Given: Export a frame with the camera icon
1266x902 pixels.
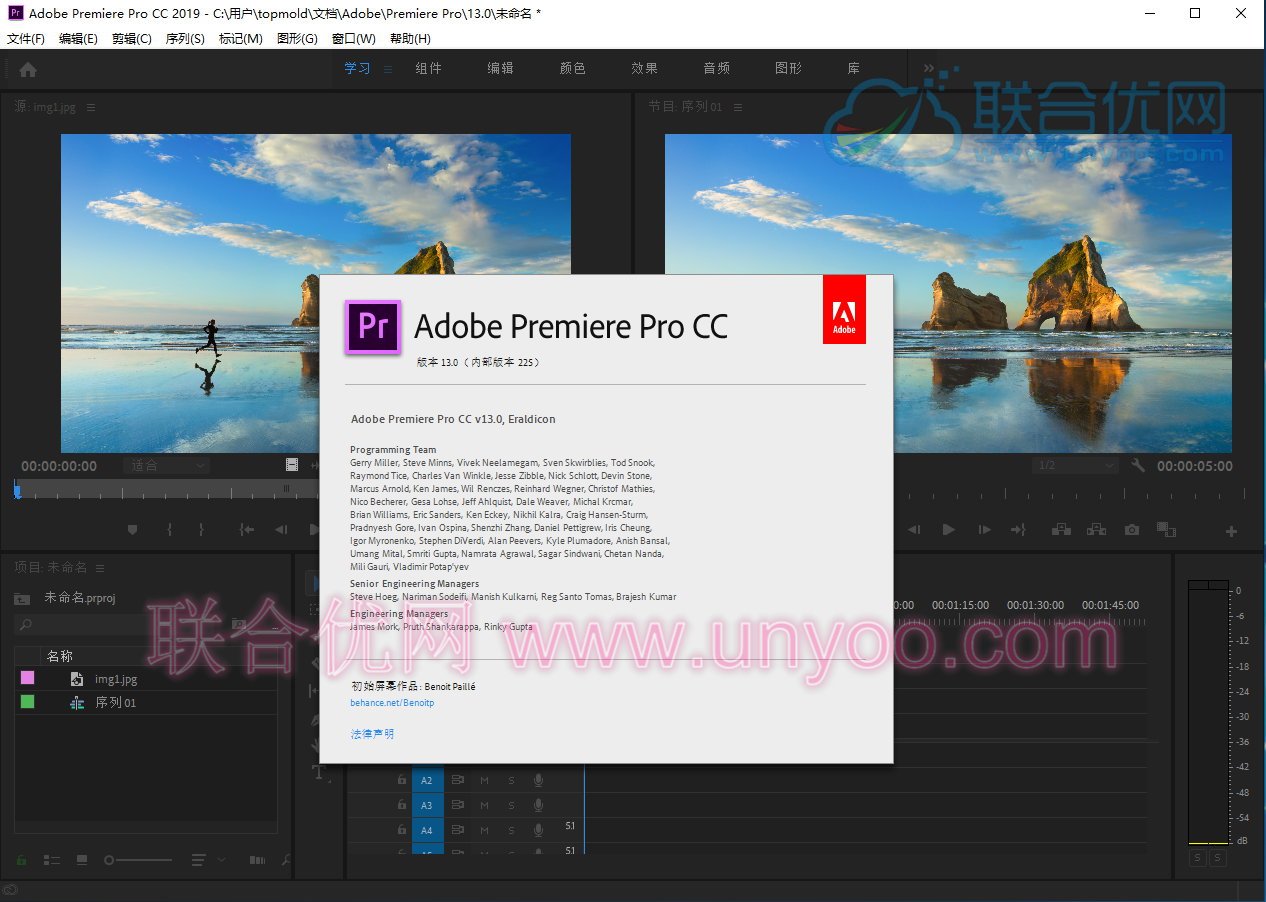Looking at the screenshot, I should pos(1131,530).
